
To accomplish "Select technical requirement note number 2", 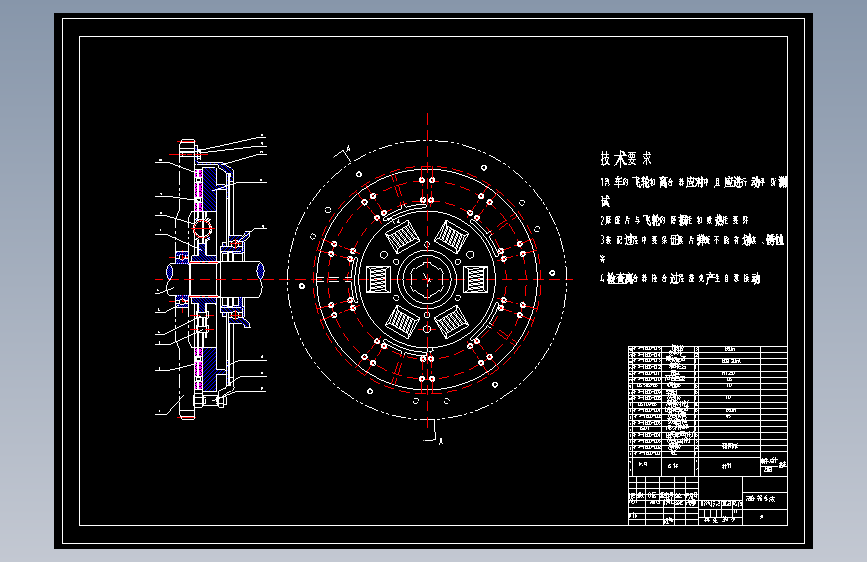I will click(675, 220).
